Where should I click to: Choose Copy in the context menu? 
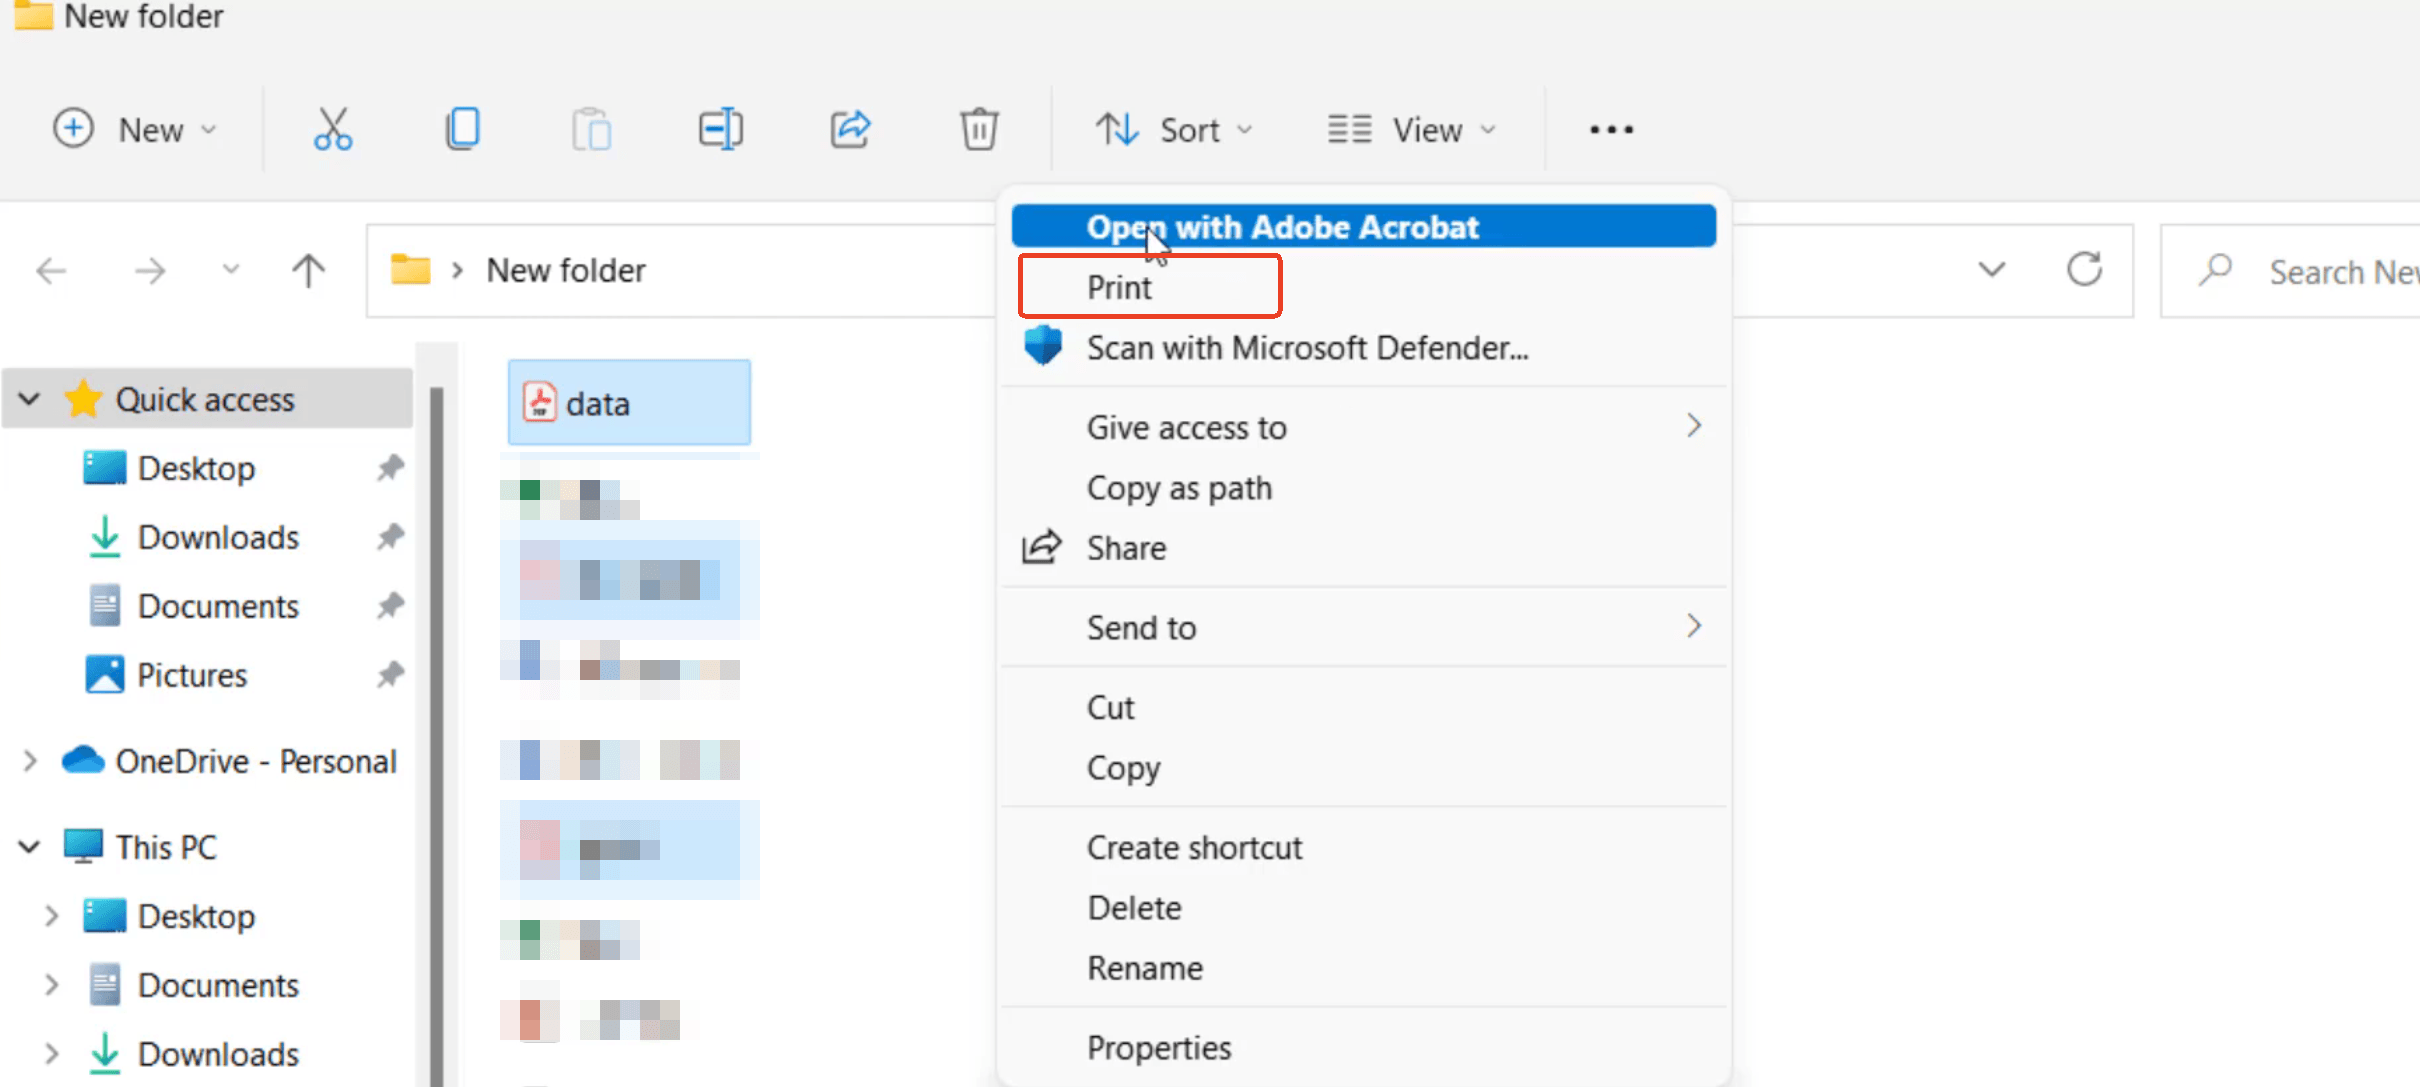click(x=1364, y=767)
